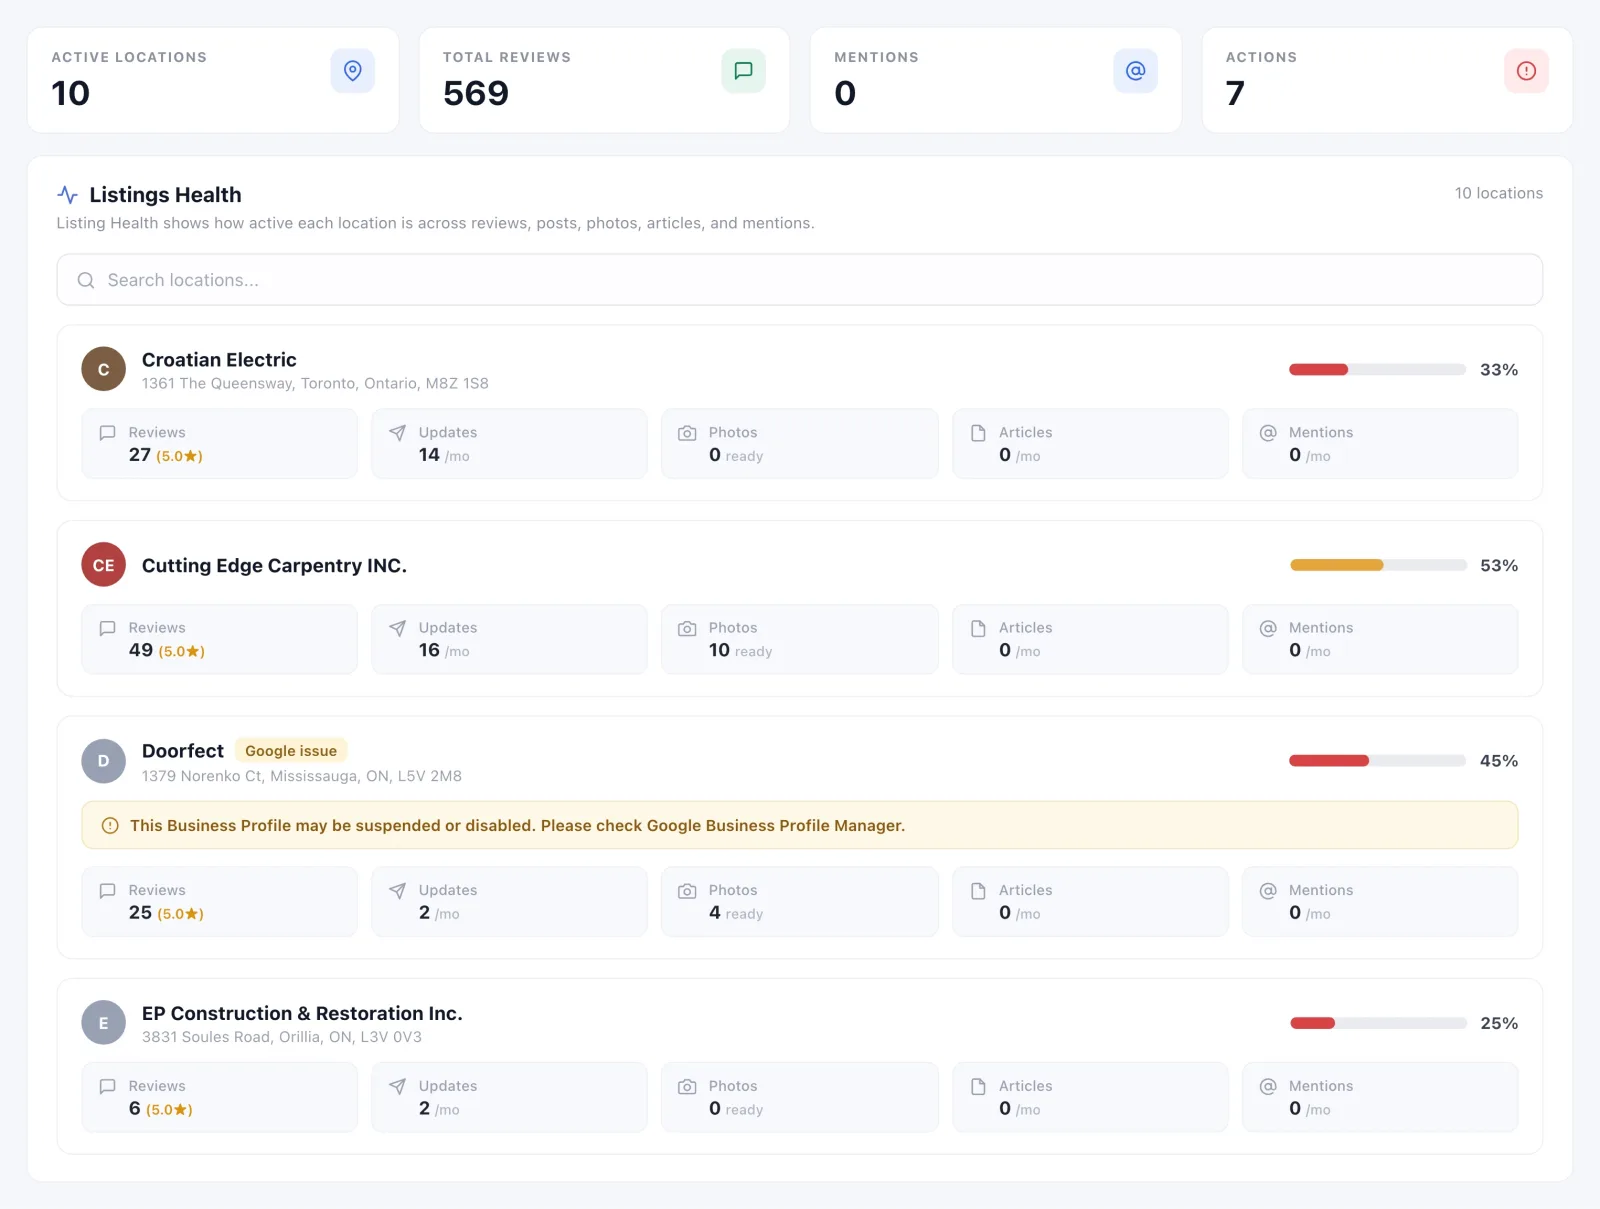This screenshot has width=1600, height=1209.
Task: Click the Google issue badge on Doorfect
Action: [x=291, y=751]
